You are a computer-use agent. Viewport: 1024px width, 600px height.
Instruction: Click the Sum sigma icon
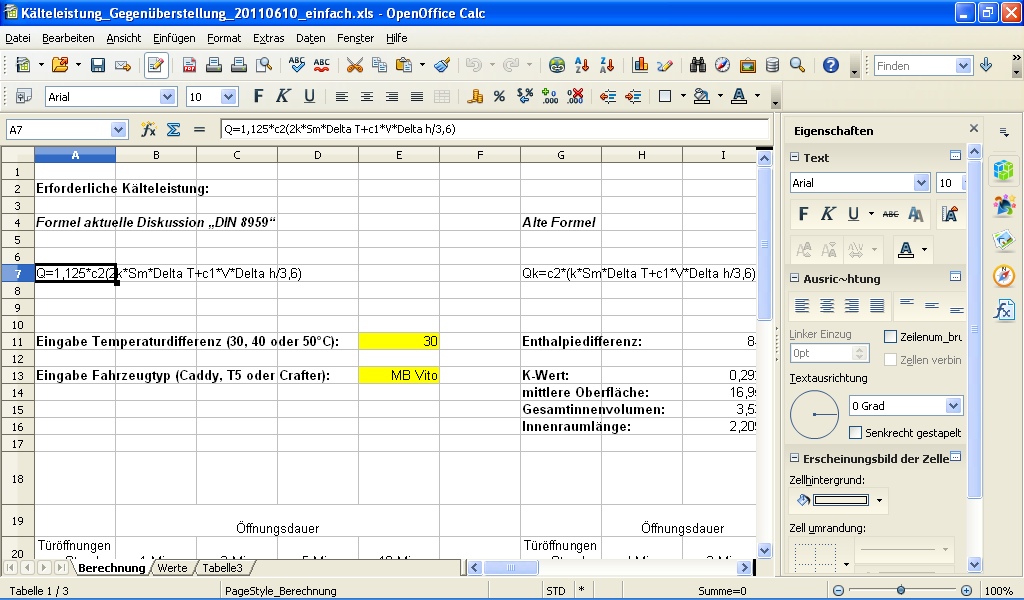173,130
